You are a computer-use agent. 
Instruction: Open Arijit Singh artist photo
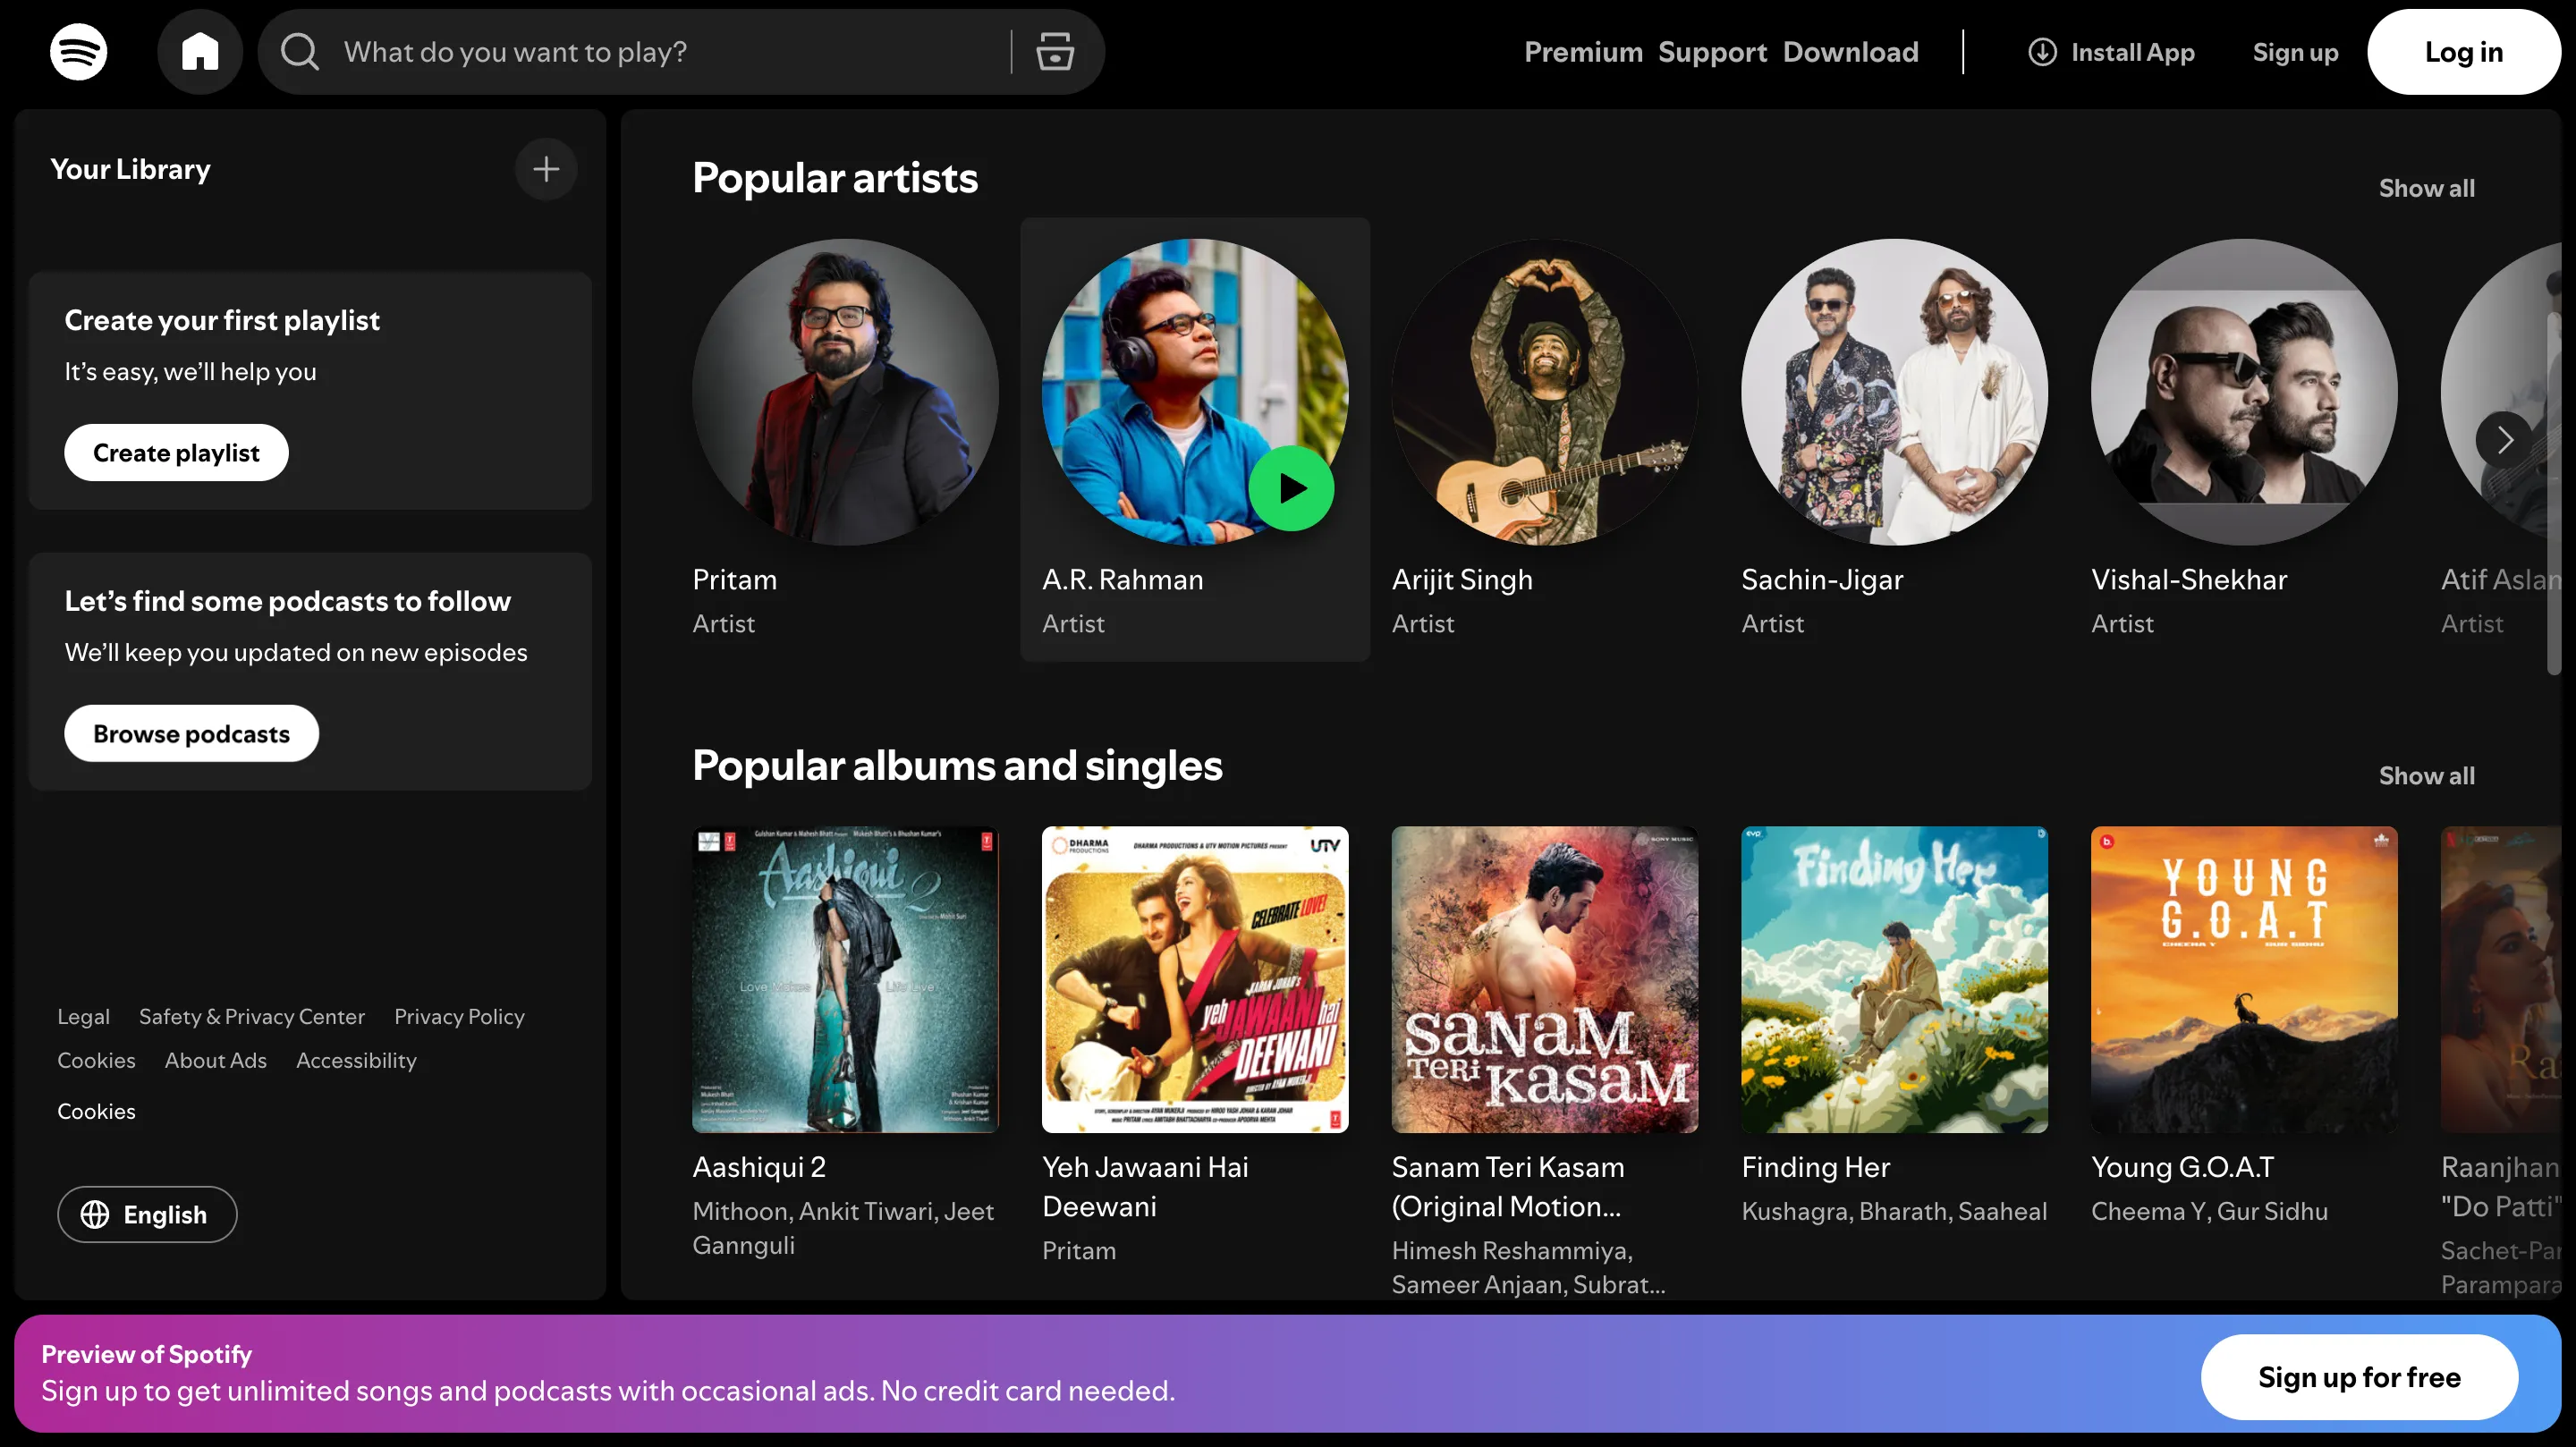(x=1544, y=392)
